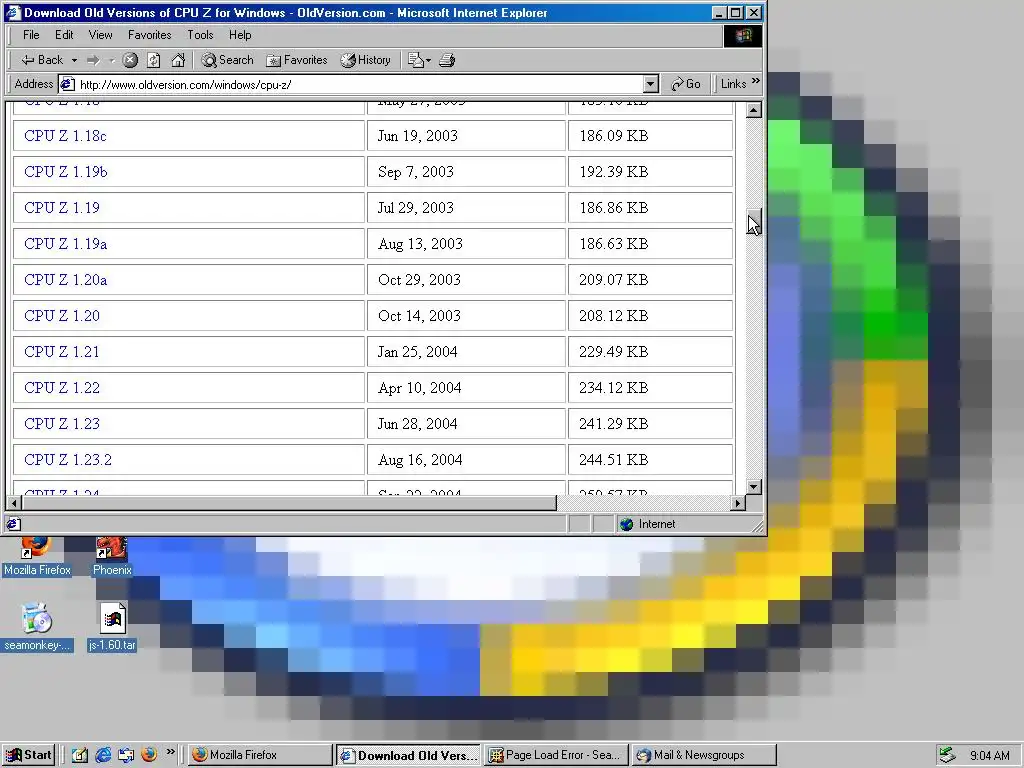Open the File menu
This screenshot has height=768, width=1024.
(31, 35)
